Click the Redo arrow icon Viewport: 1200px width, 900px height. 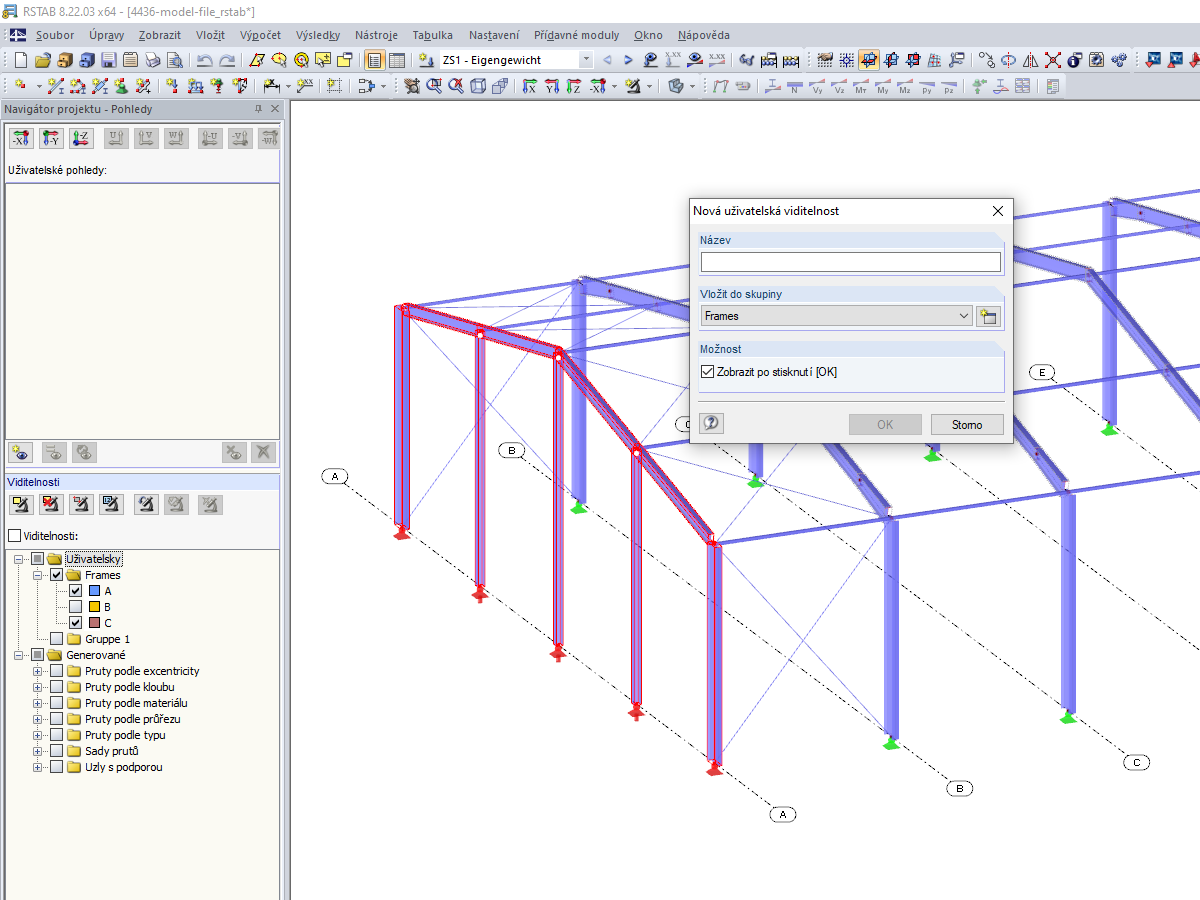(227, 60)
